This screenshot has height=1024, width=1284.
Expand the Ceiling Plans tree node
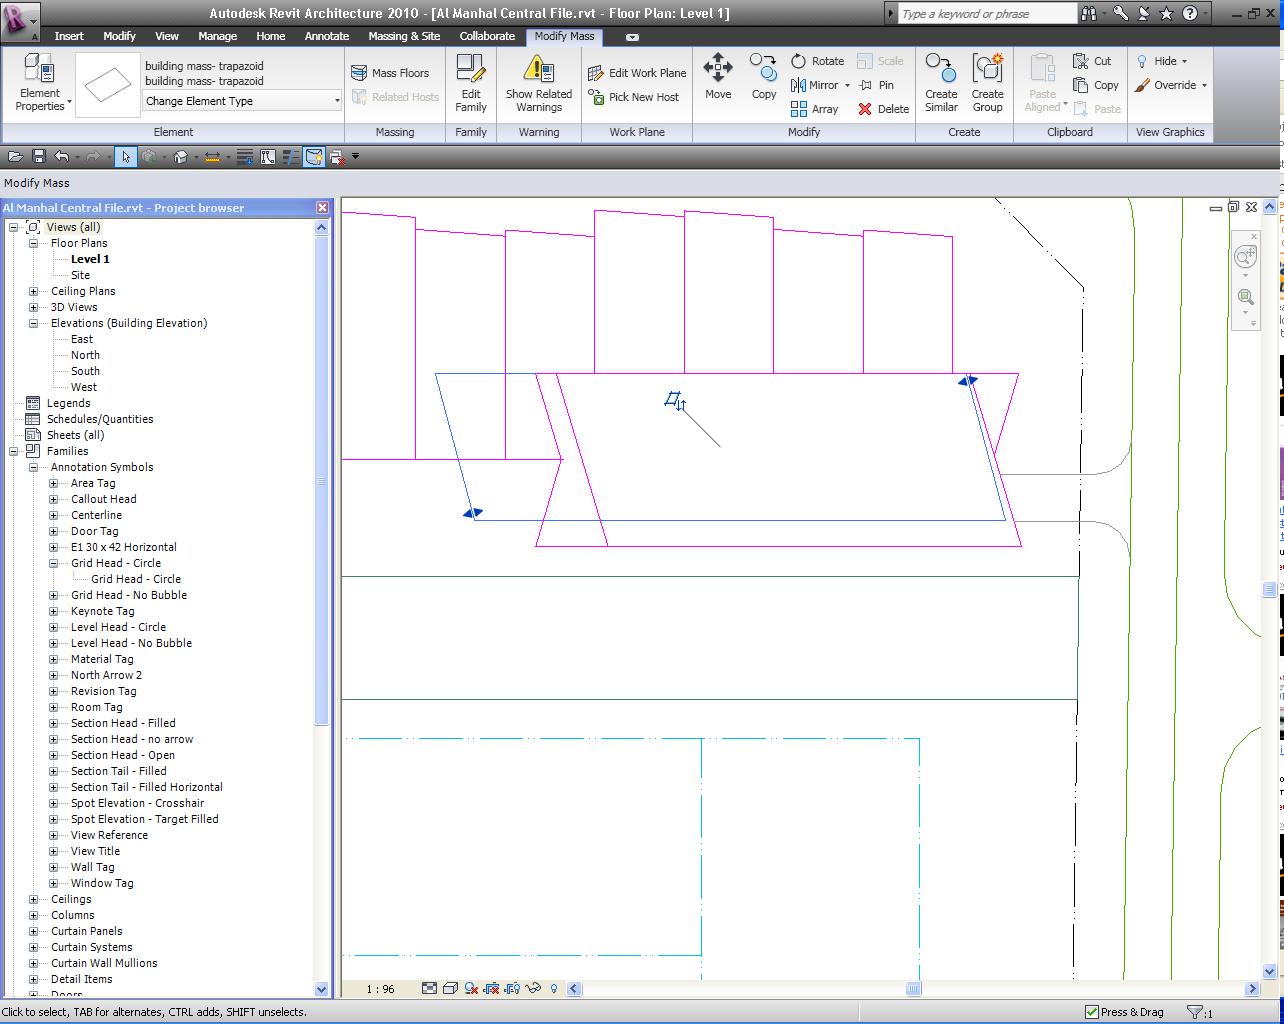[33, 291]
